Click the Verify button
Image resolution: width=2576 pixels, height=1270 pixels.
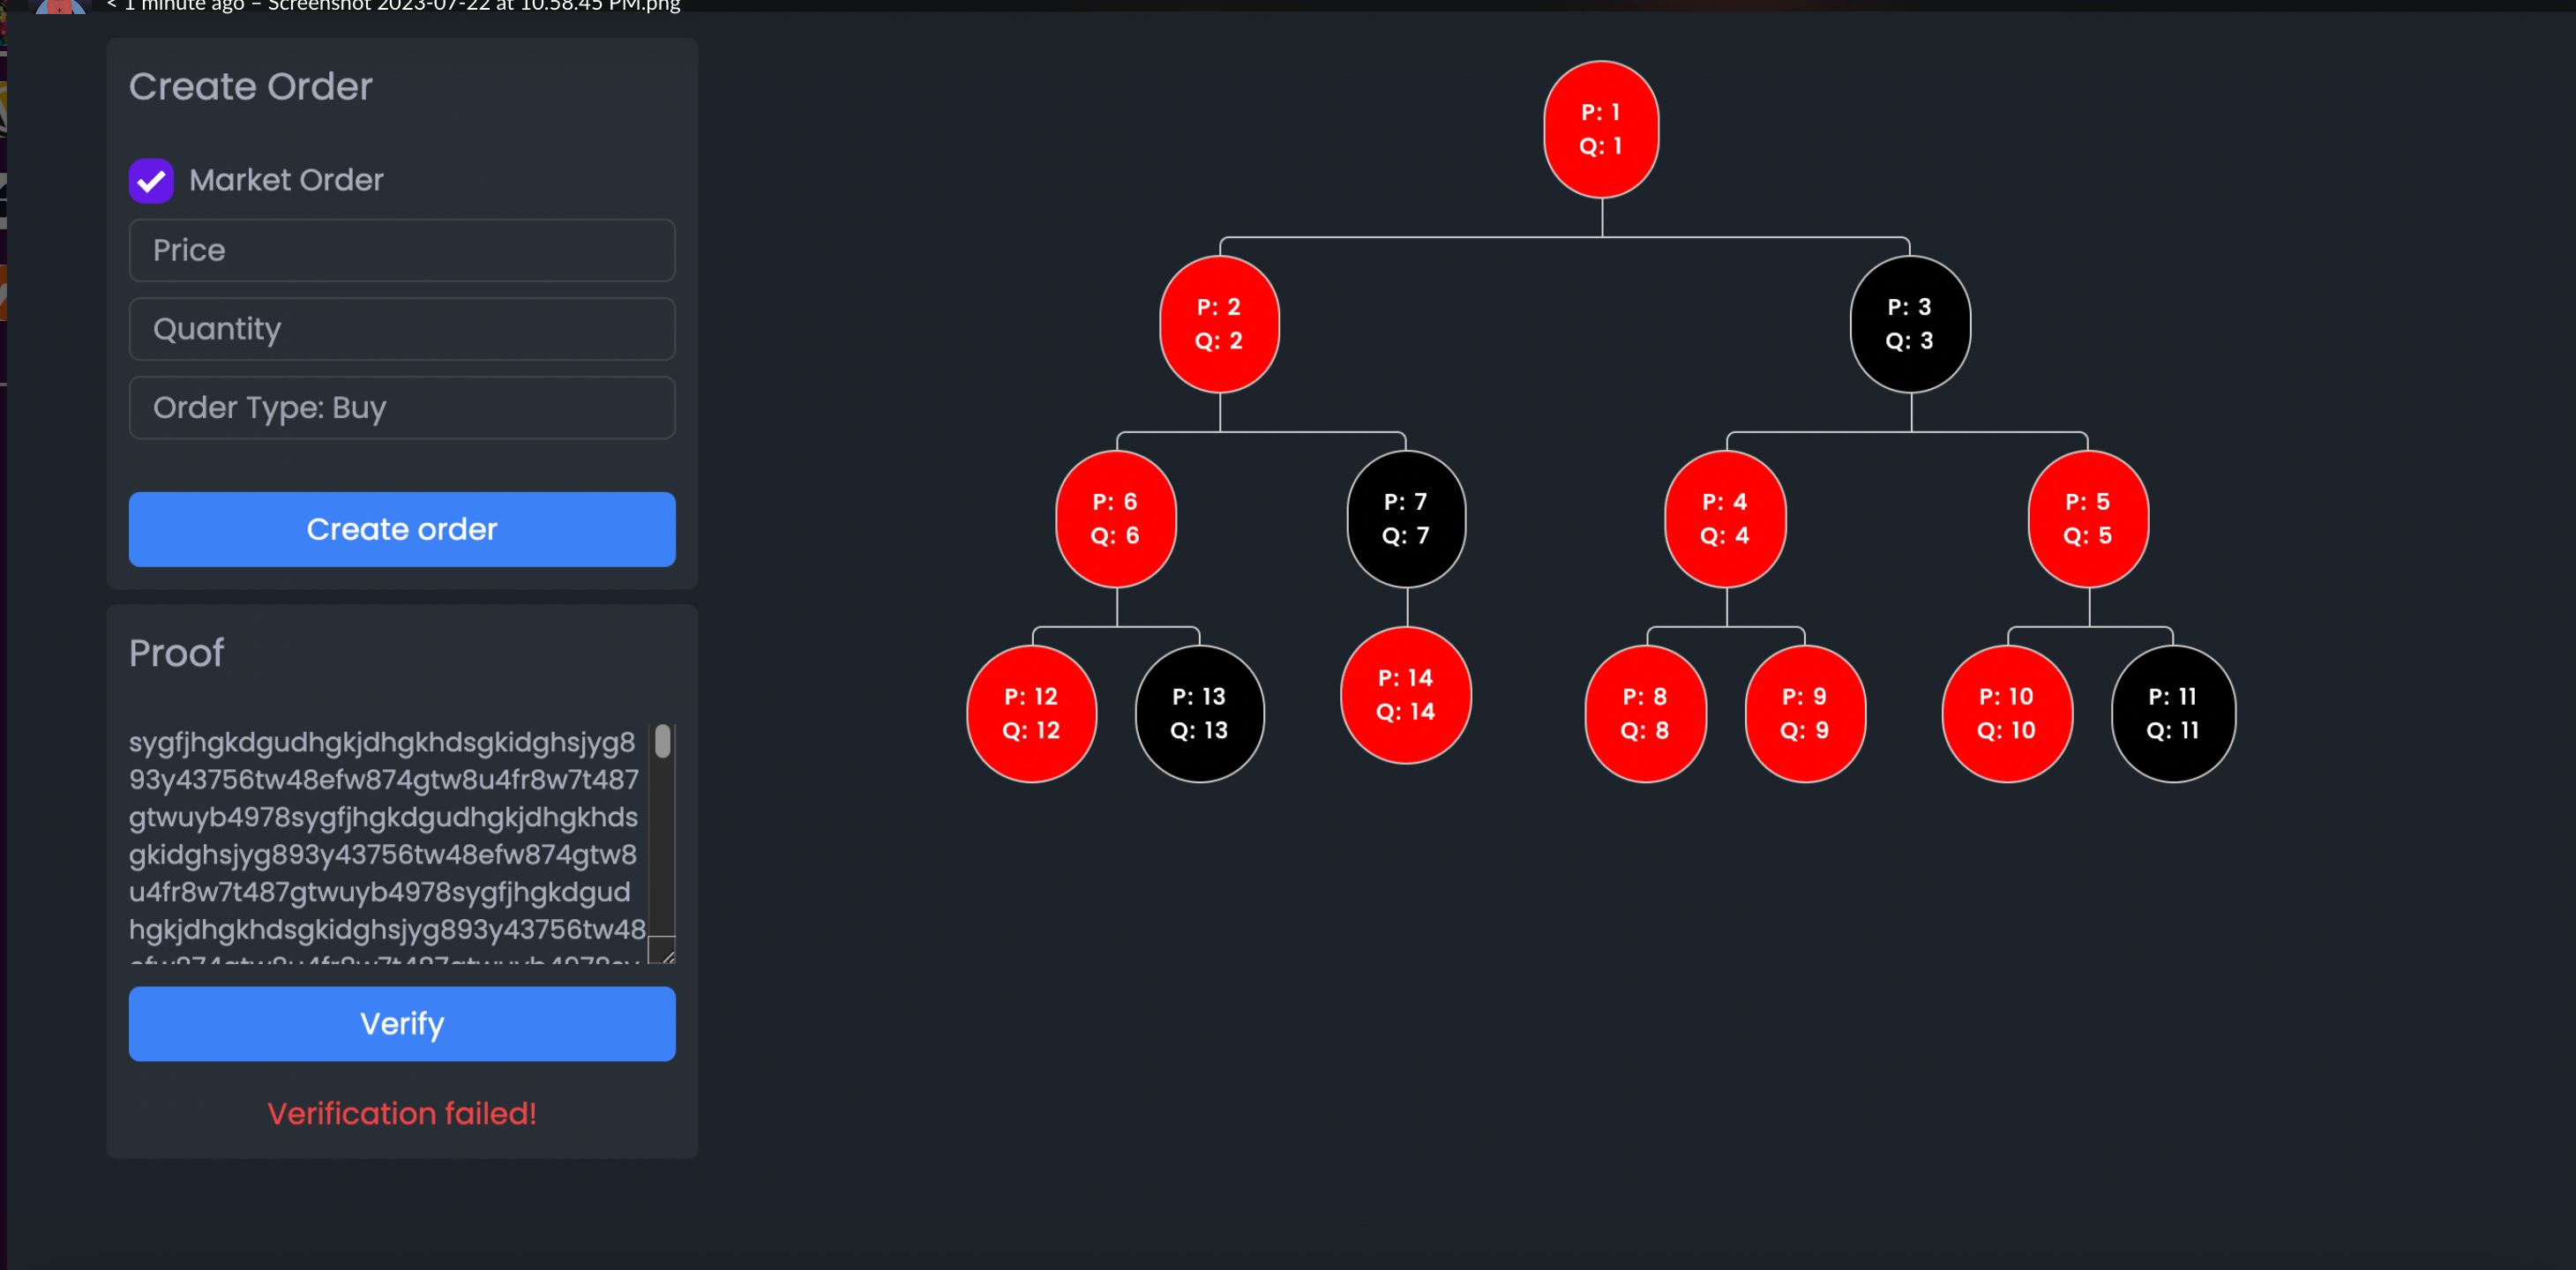402,1024
